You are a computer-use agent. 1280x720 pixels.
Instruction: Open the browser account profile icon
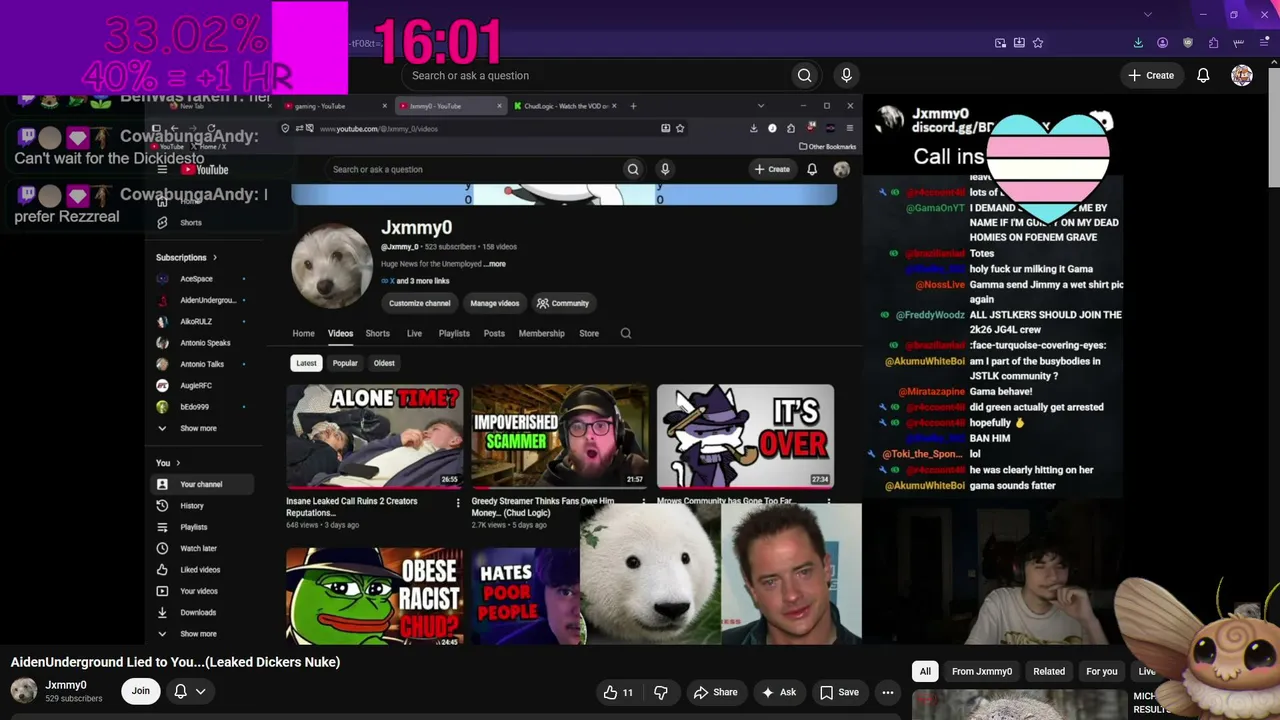click(1163, 43)
